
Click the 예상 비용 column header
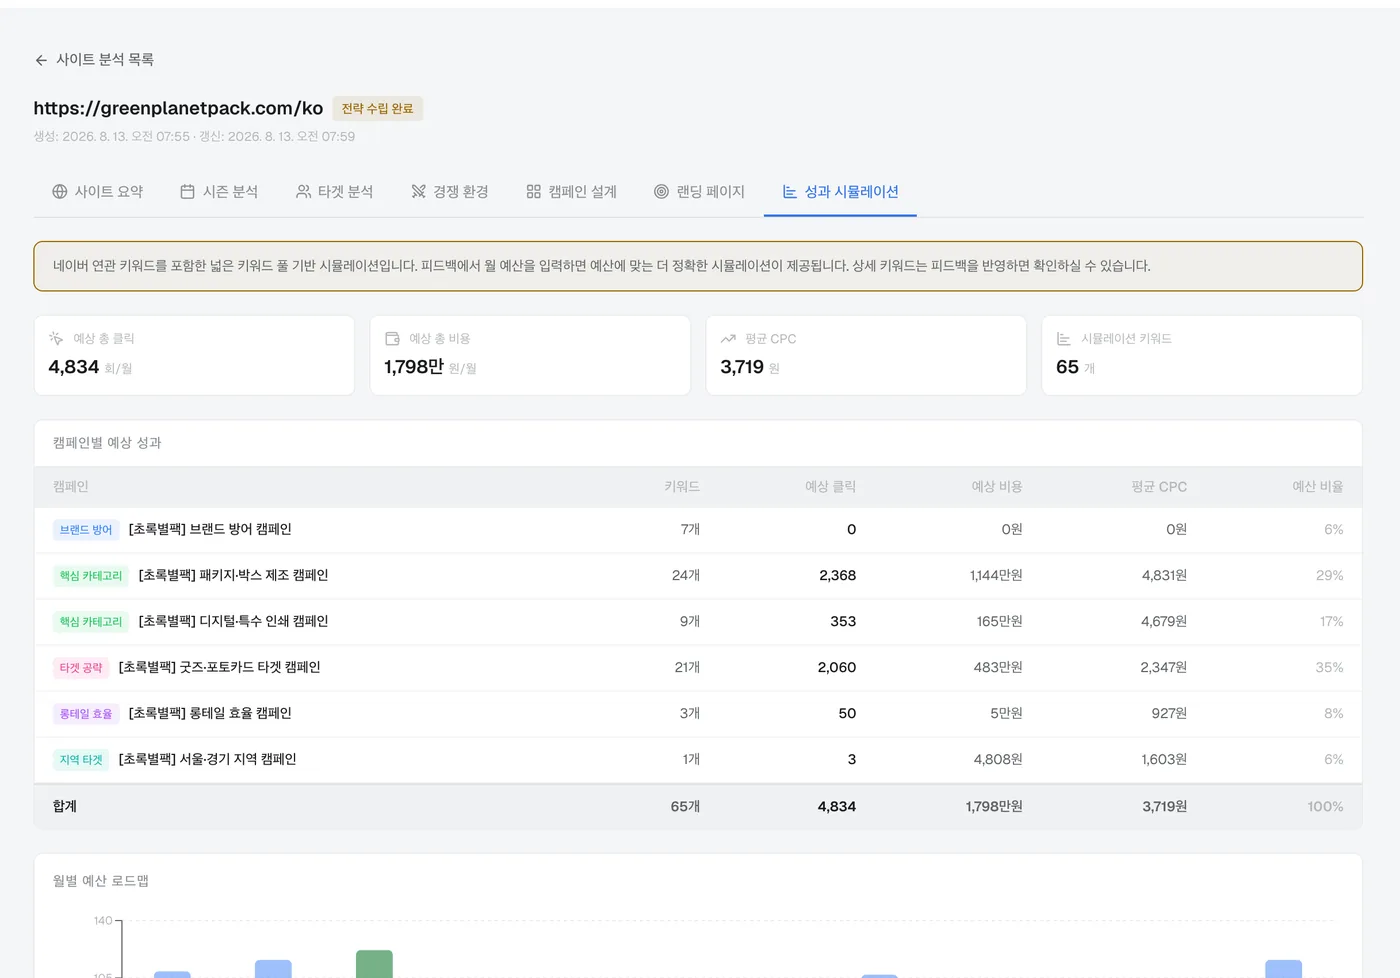click(x=997, y=487)
